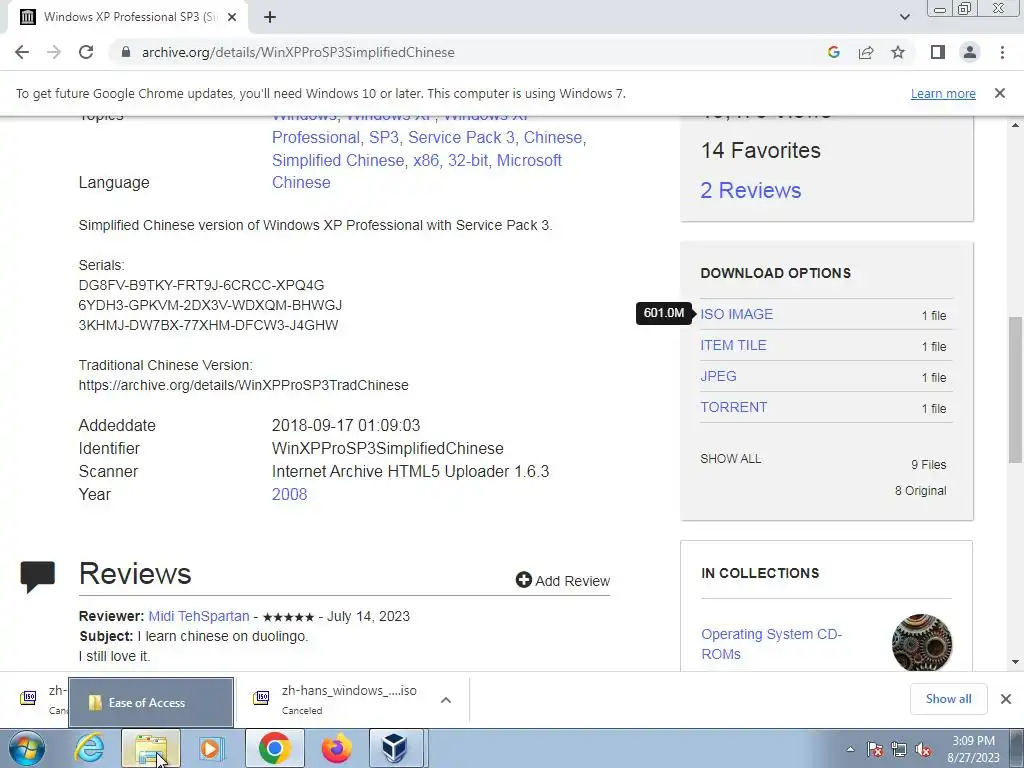Click the Ease of Access taskbar preview
The height and width of the screenshot is (768, 1024).
point(151,703)
